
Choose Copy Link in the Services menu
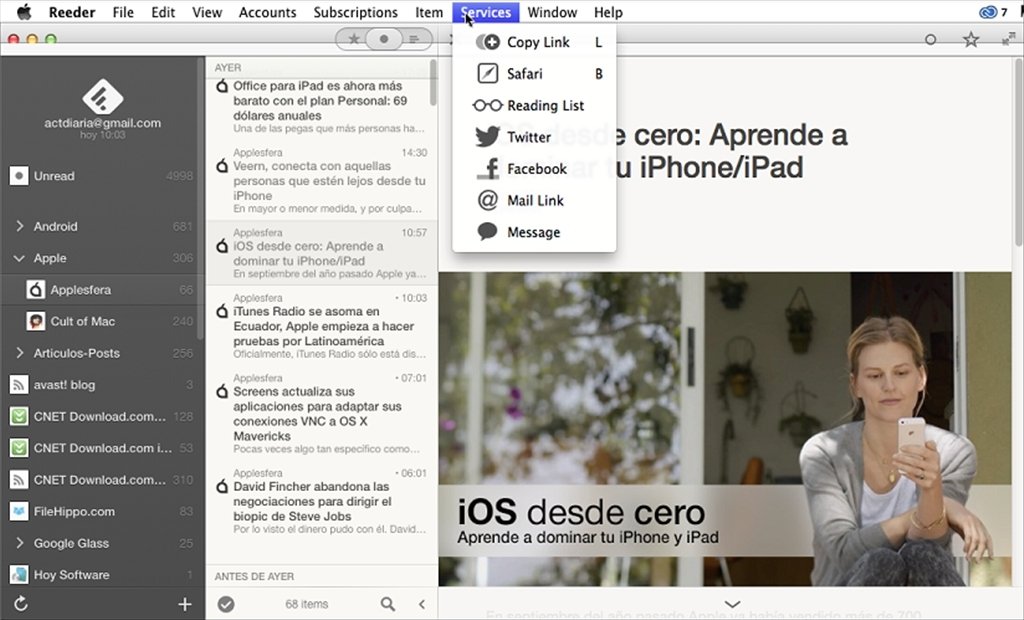tap(534, 42)
